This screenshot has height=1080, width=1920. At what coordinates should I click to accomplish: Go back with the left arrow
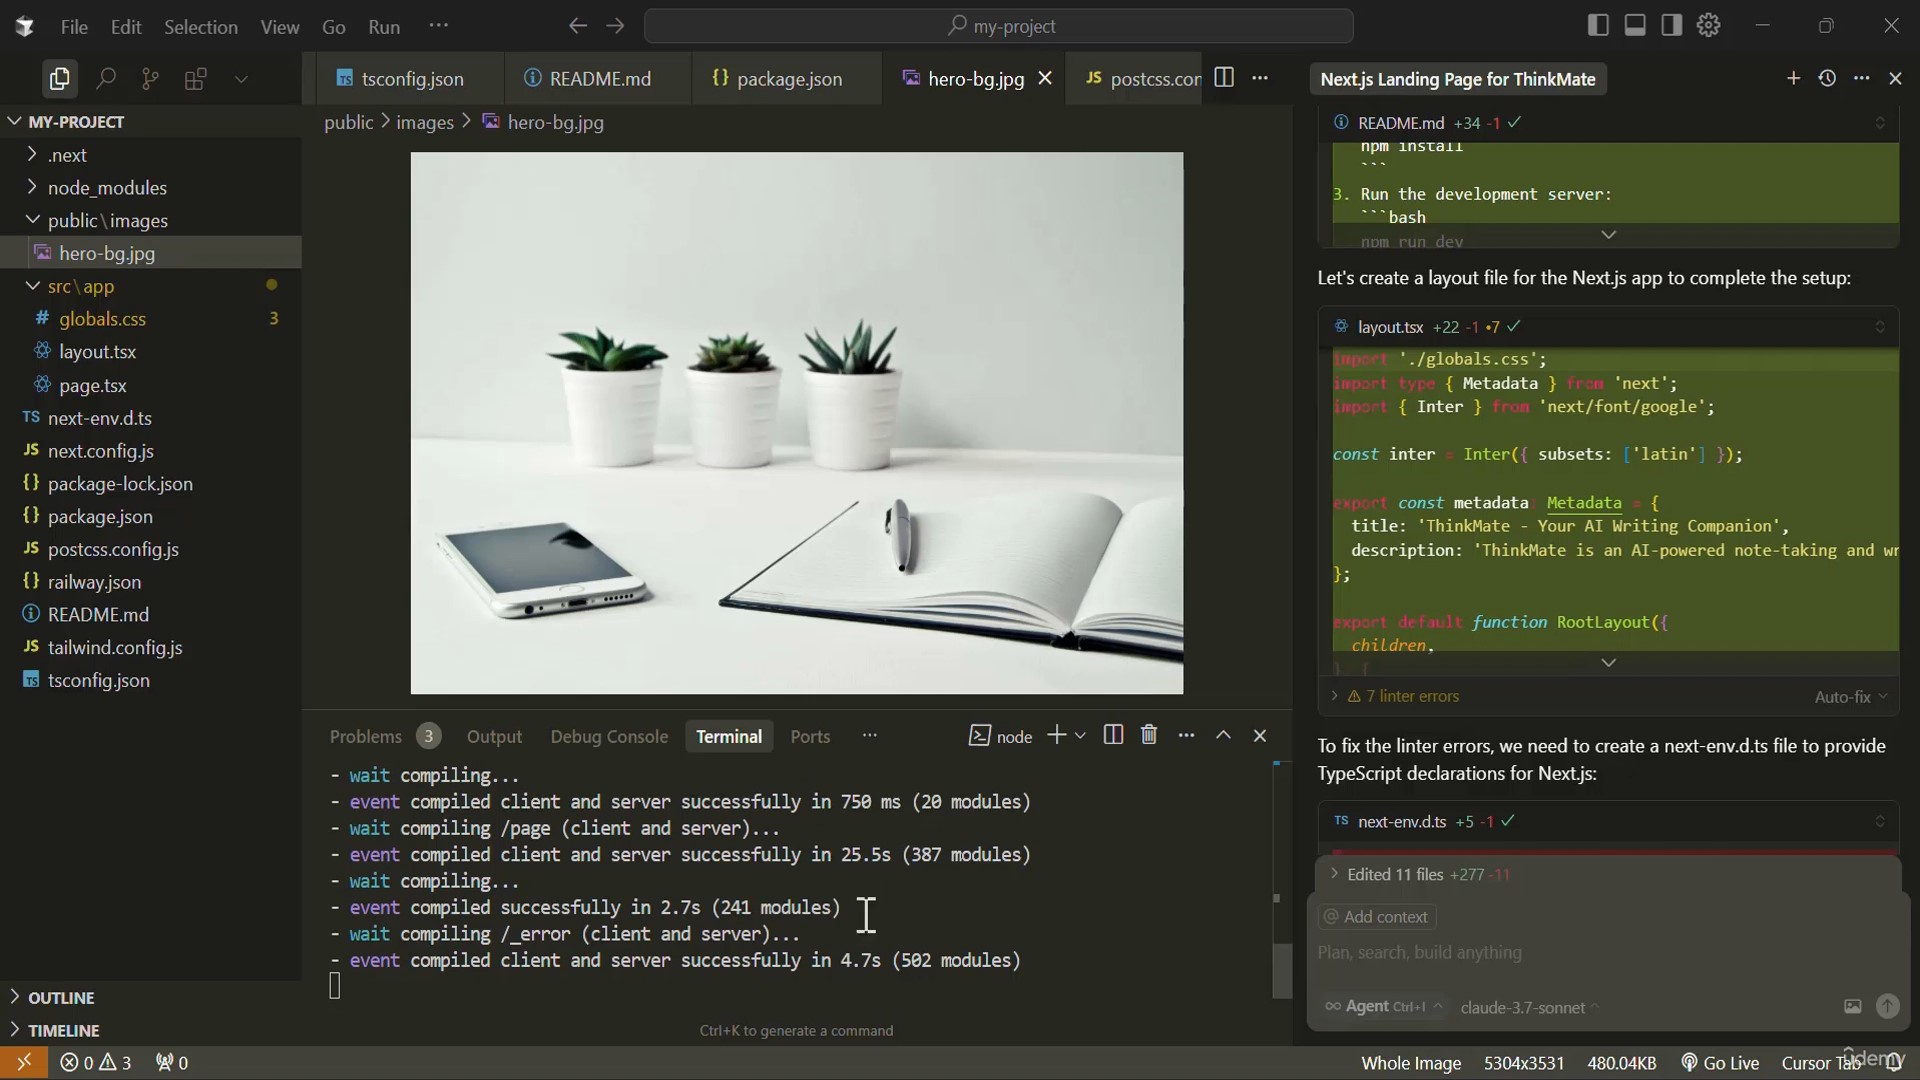point(577,26)
